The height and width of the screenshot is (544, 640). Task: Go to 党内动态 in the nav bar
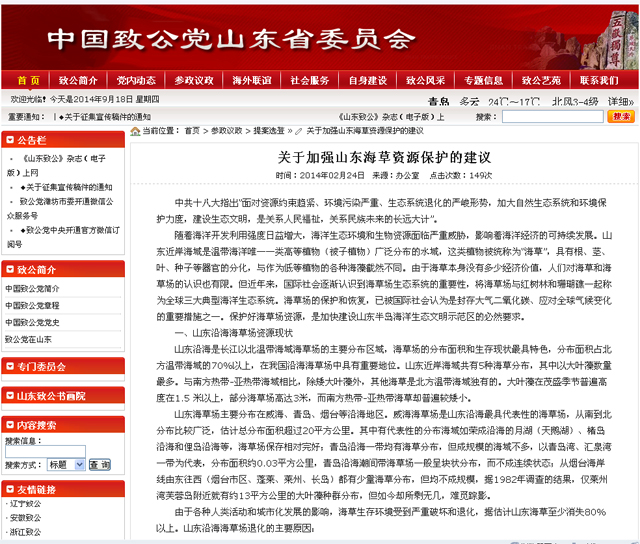point(136,80)
